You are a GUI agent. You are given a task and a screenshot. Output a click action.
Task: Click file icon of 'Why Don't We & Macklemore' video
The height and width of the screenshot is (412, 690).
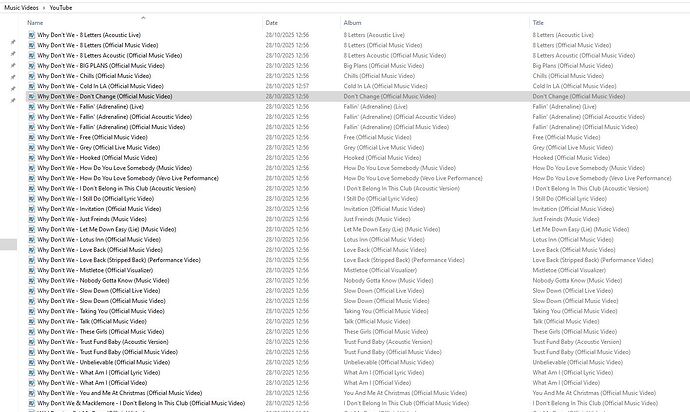[x=32, y=403]
